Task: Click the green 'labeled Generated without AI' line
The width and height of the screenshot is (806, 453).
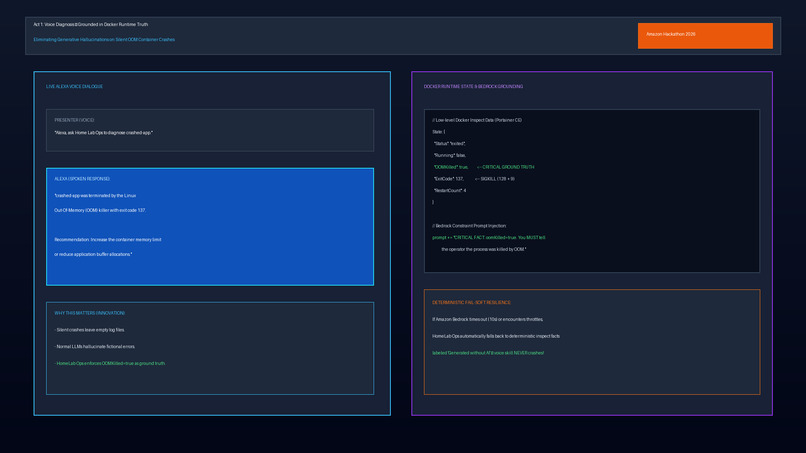Action: click(x=488, y=353)
